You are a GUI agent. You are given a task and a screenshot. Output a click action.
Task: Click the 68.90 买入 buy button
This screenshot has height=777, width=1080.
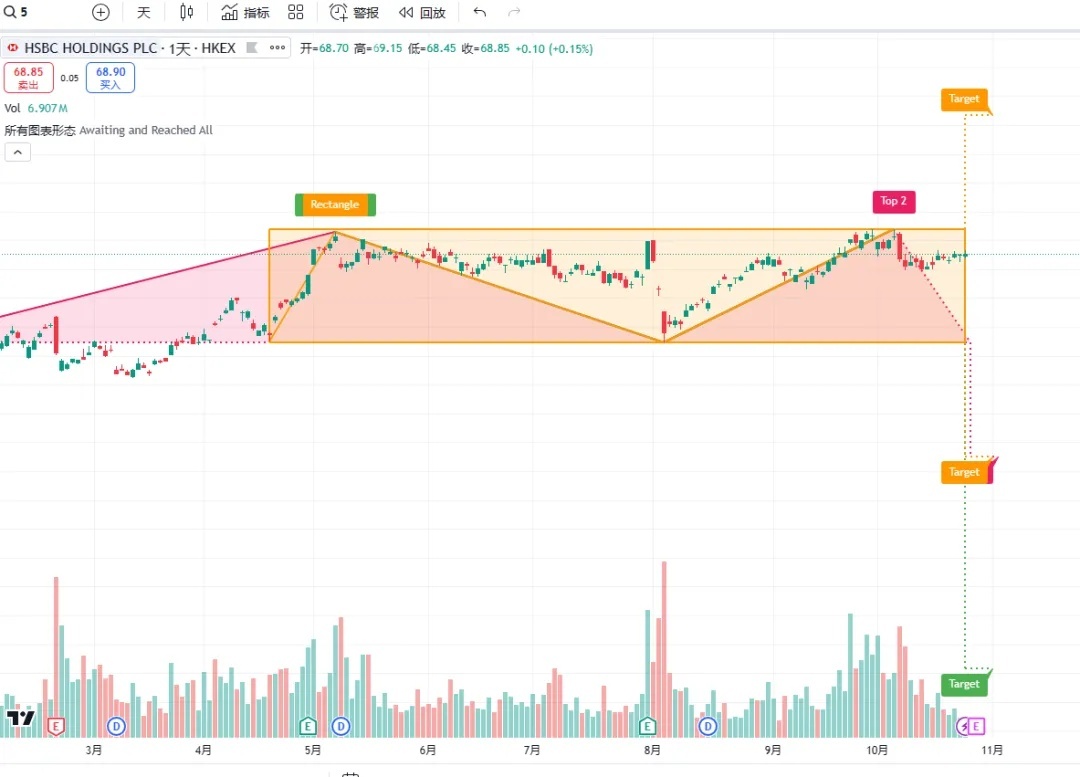coord(110,78)
